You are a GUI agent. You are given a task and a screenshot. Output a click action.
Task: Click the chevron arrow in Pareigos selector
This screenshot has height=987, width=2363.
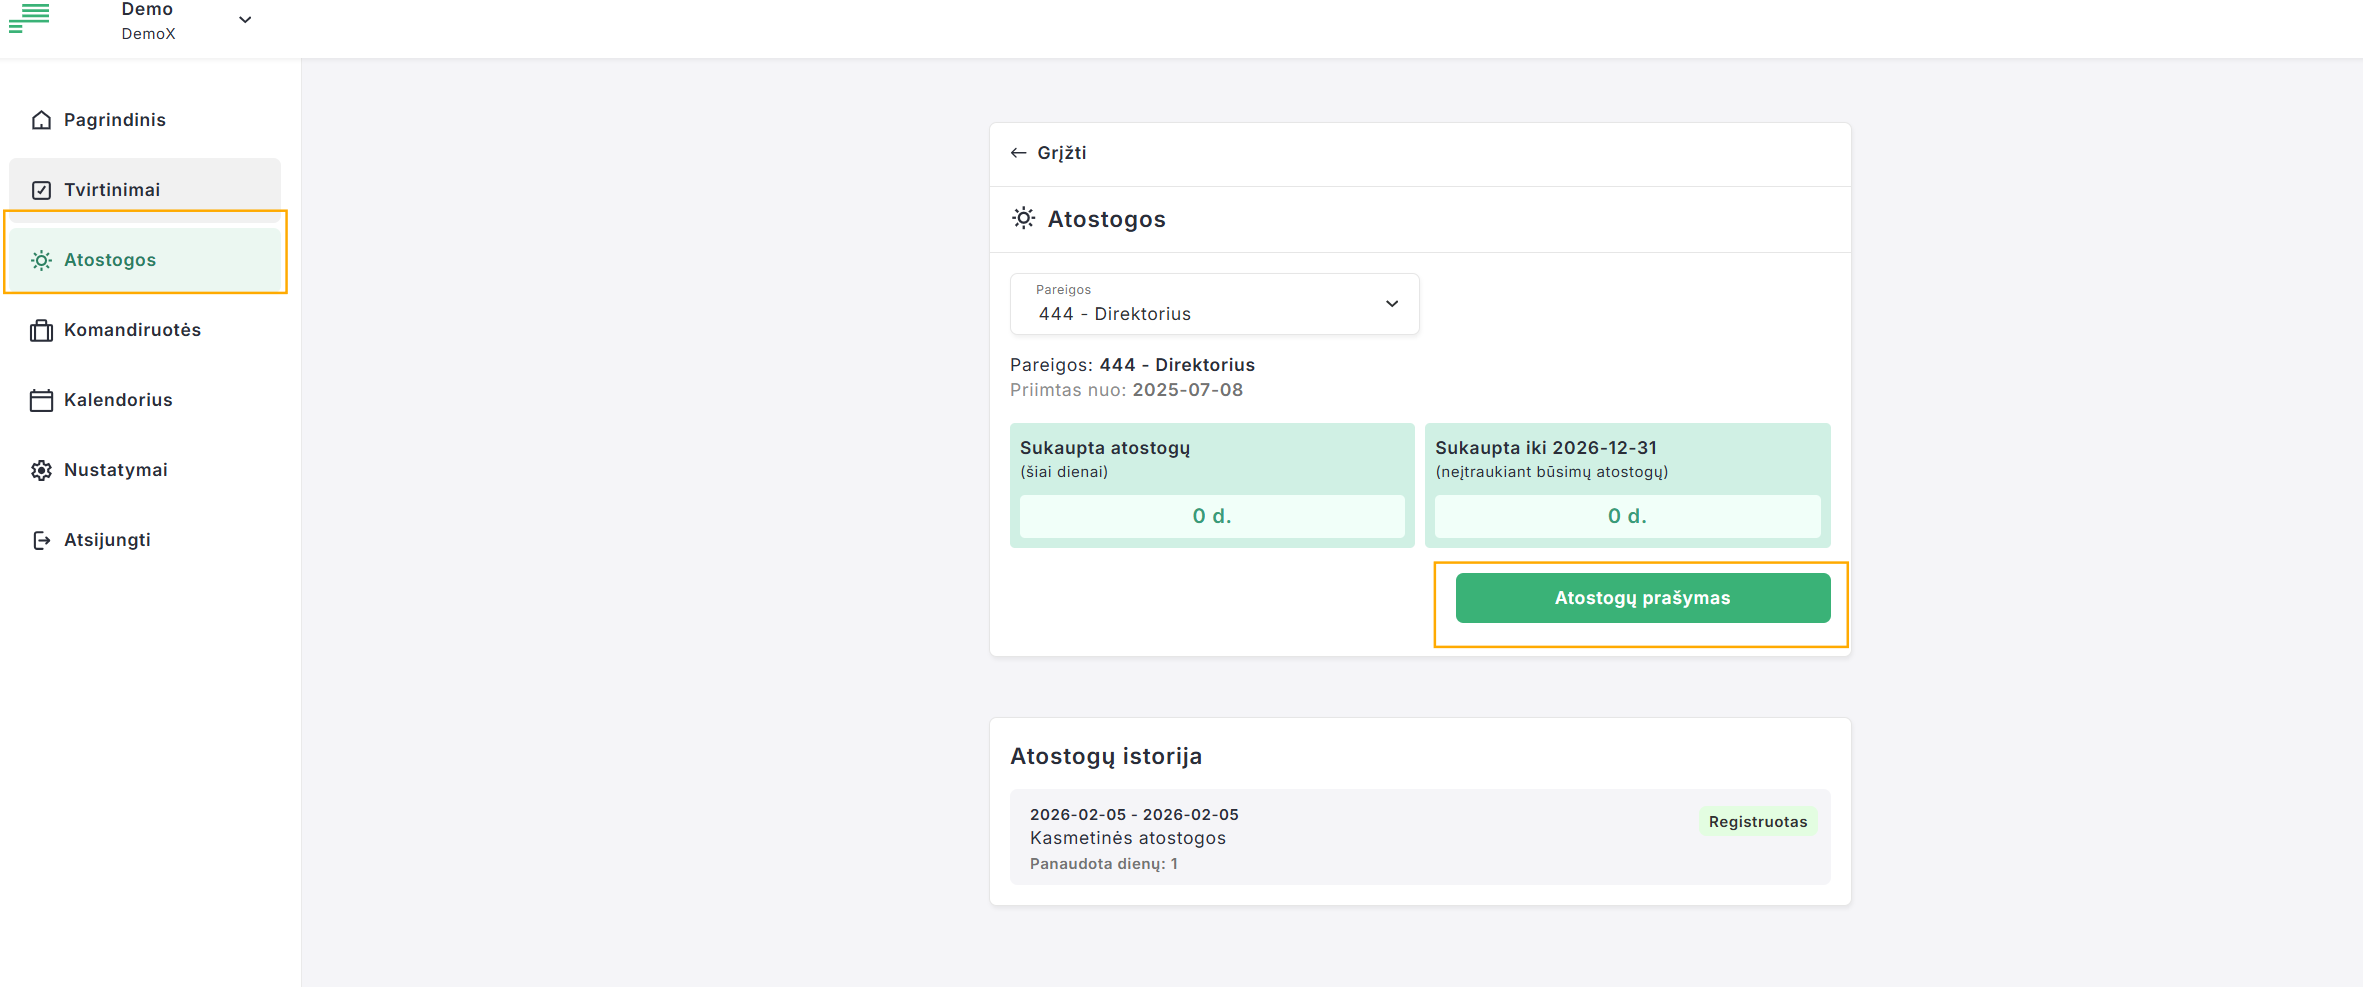1392,304
